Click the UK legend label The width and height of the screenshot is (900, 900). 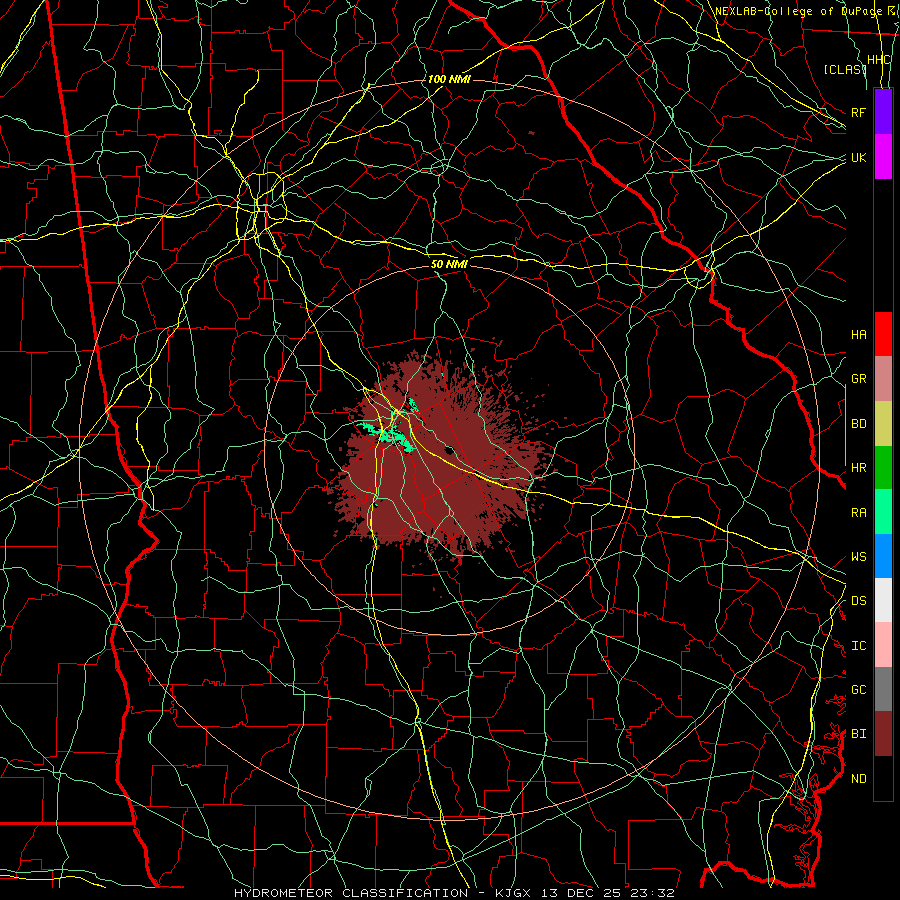[x=859, y=157]
